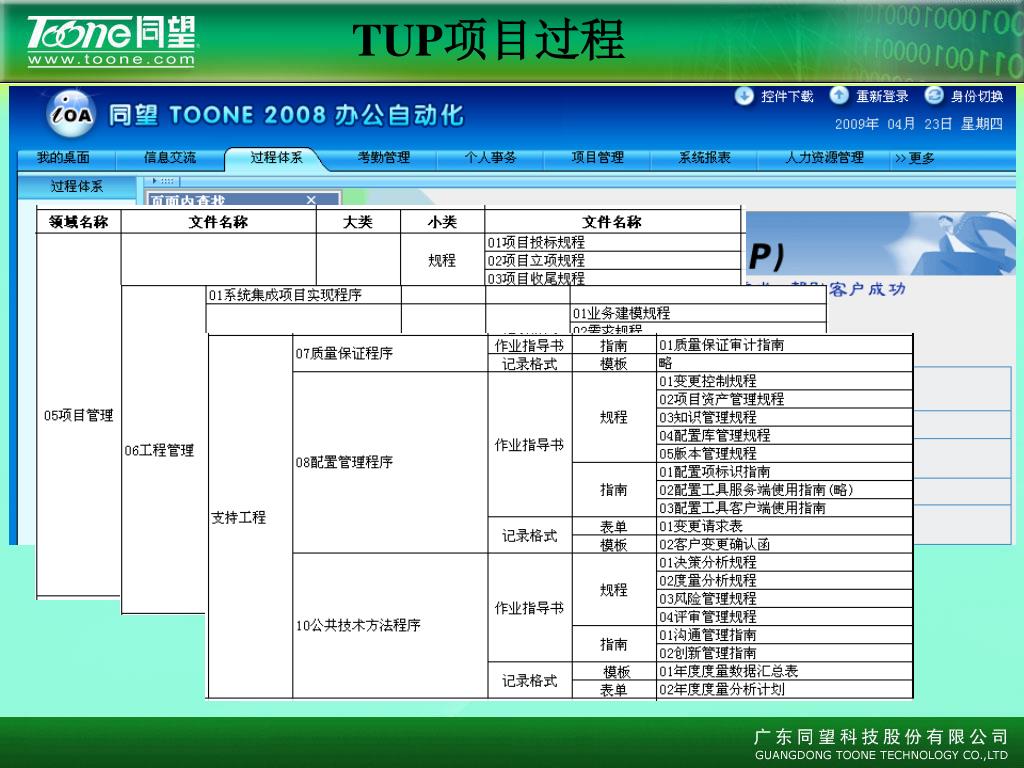Select the 05项目管理 domain cell
Screen dimensions: 1024x768
[x=78, y=415]
